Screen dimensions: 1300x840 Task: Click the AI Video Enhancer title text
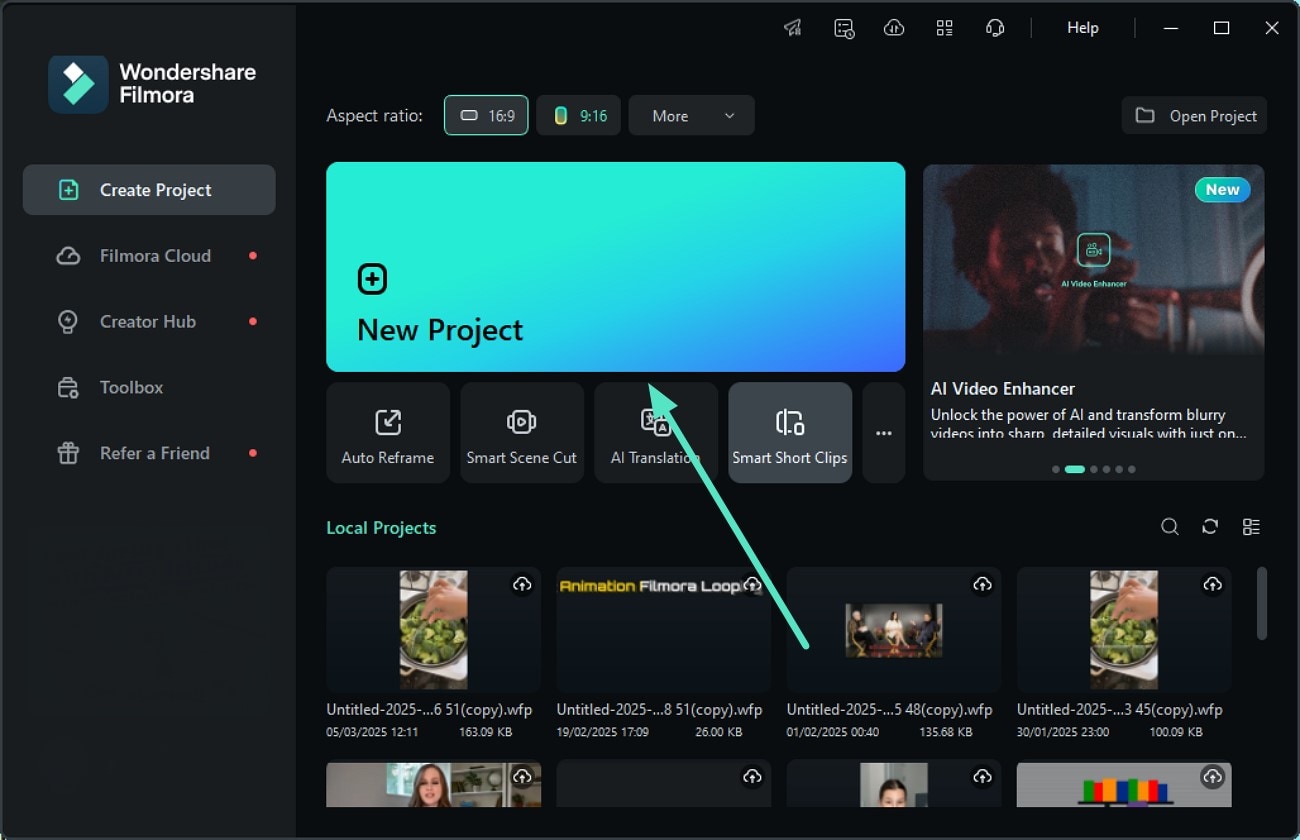(x=1003, y=389)
